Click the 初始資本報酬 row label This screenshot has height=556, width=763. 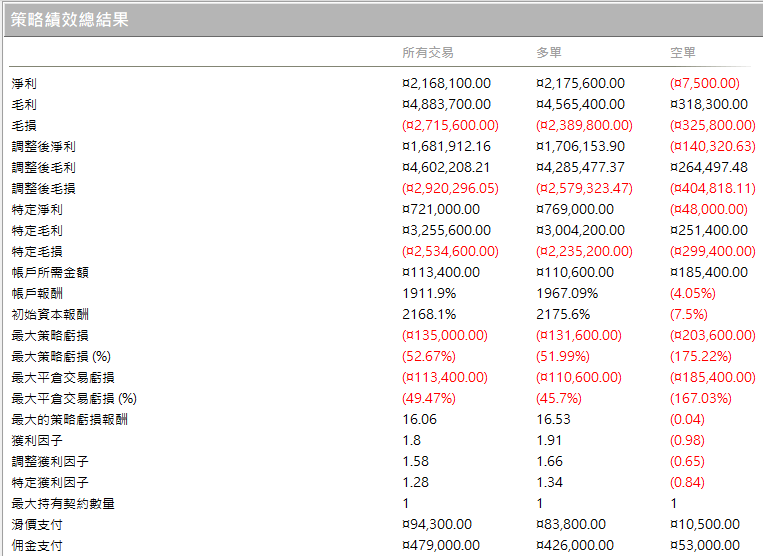coord(50,315)
